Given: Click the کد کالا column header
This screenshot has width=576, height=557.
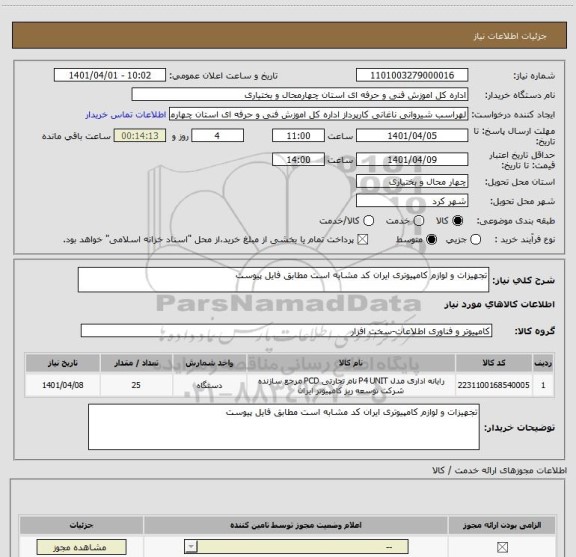Looking at the screenshot, I should click(x=494, y=363).
